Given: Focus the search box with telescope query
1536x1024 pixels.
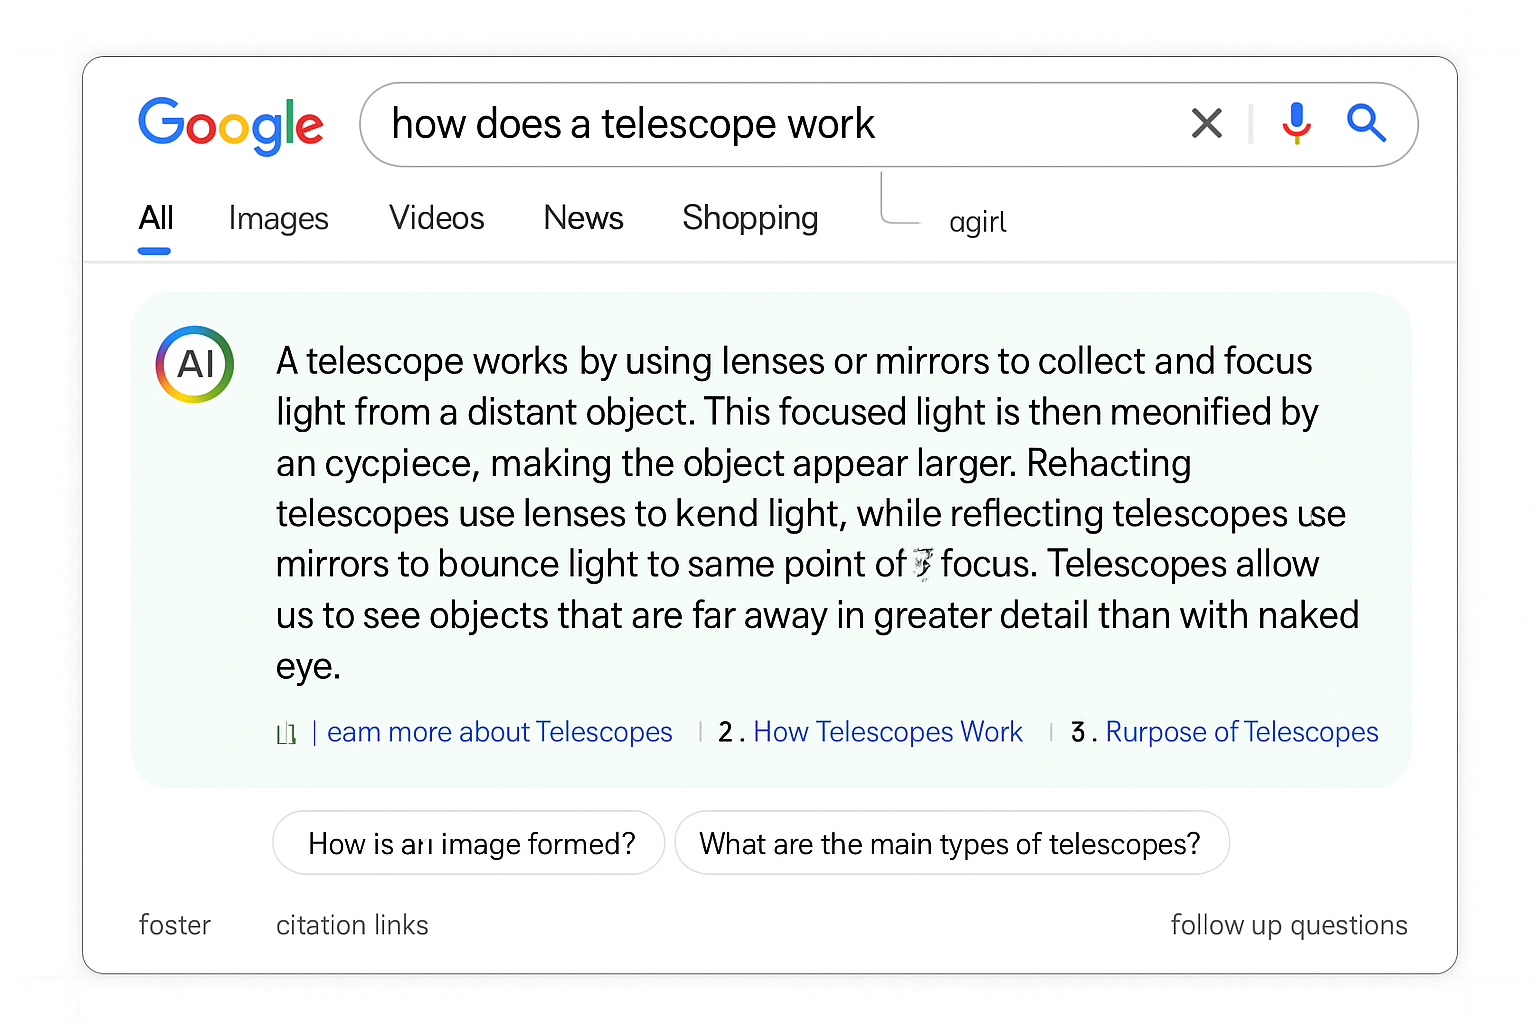Looking at the screenshot, I should [x=888, y=125].
